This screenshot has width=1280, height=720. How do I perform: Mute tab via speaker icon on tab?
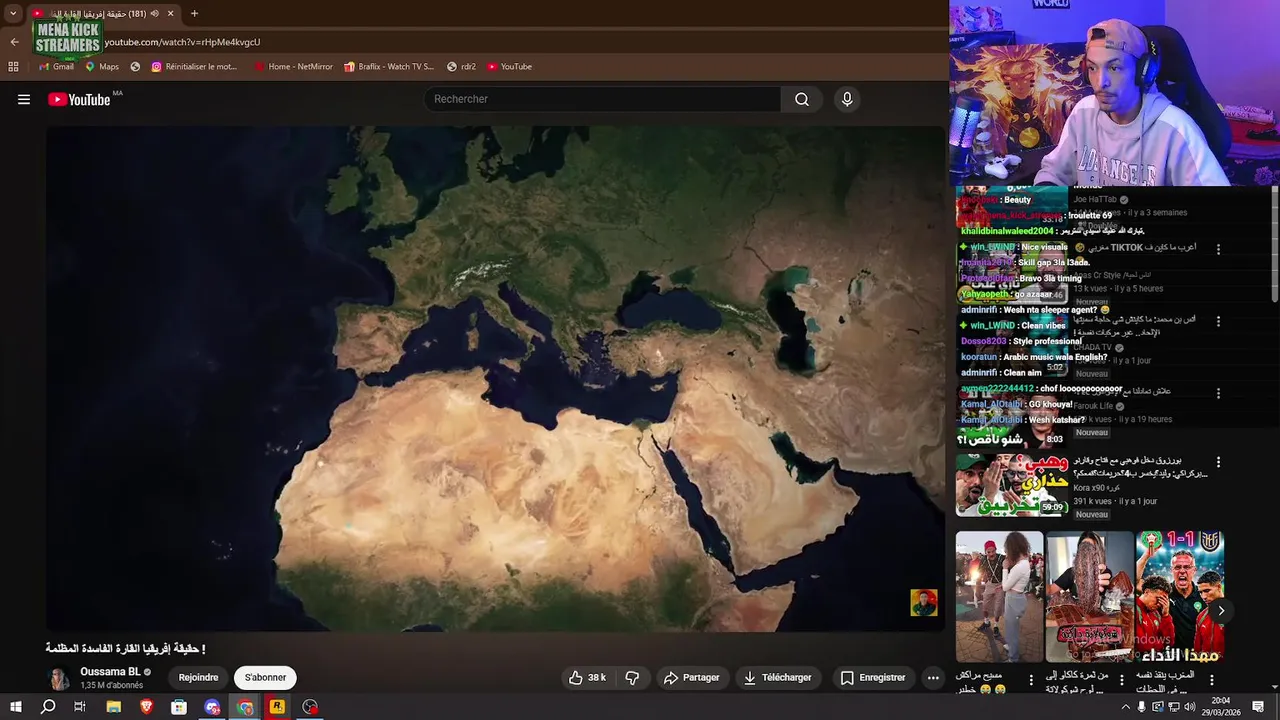coord(155,14)
